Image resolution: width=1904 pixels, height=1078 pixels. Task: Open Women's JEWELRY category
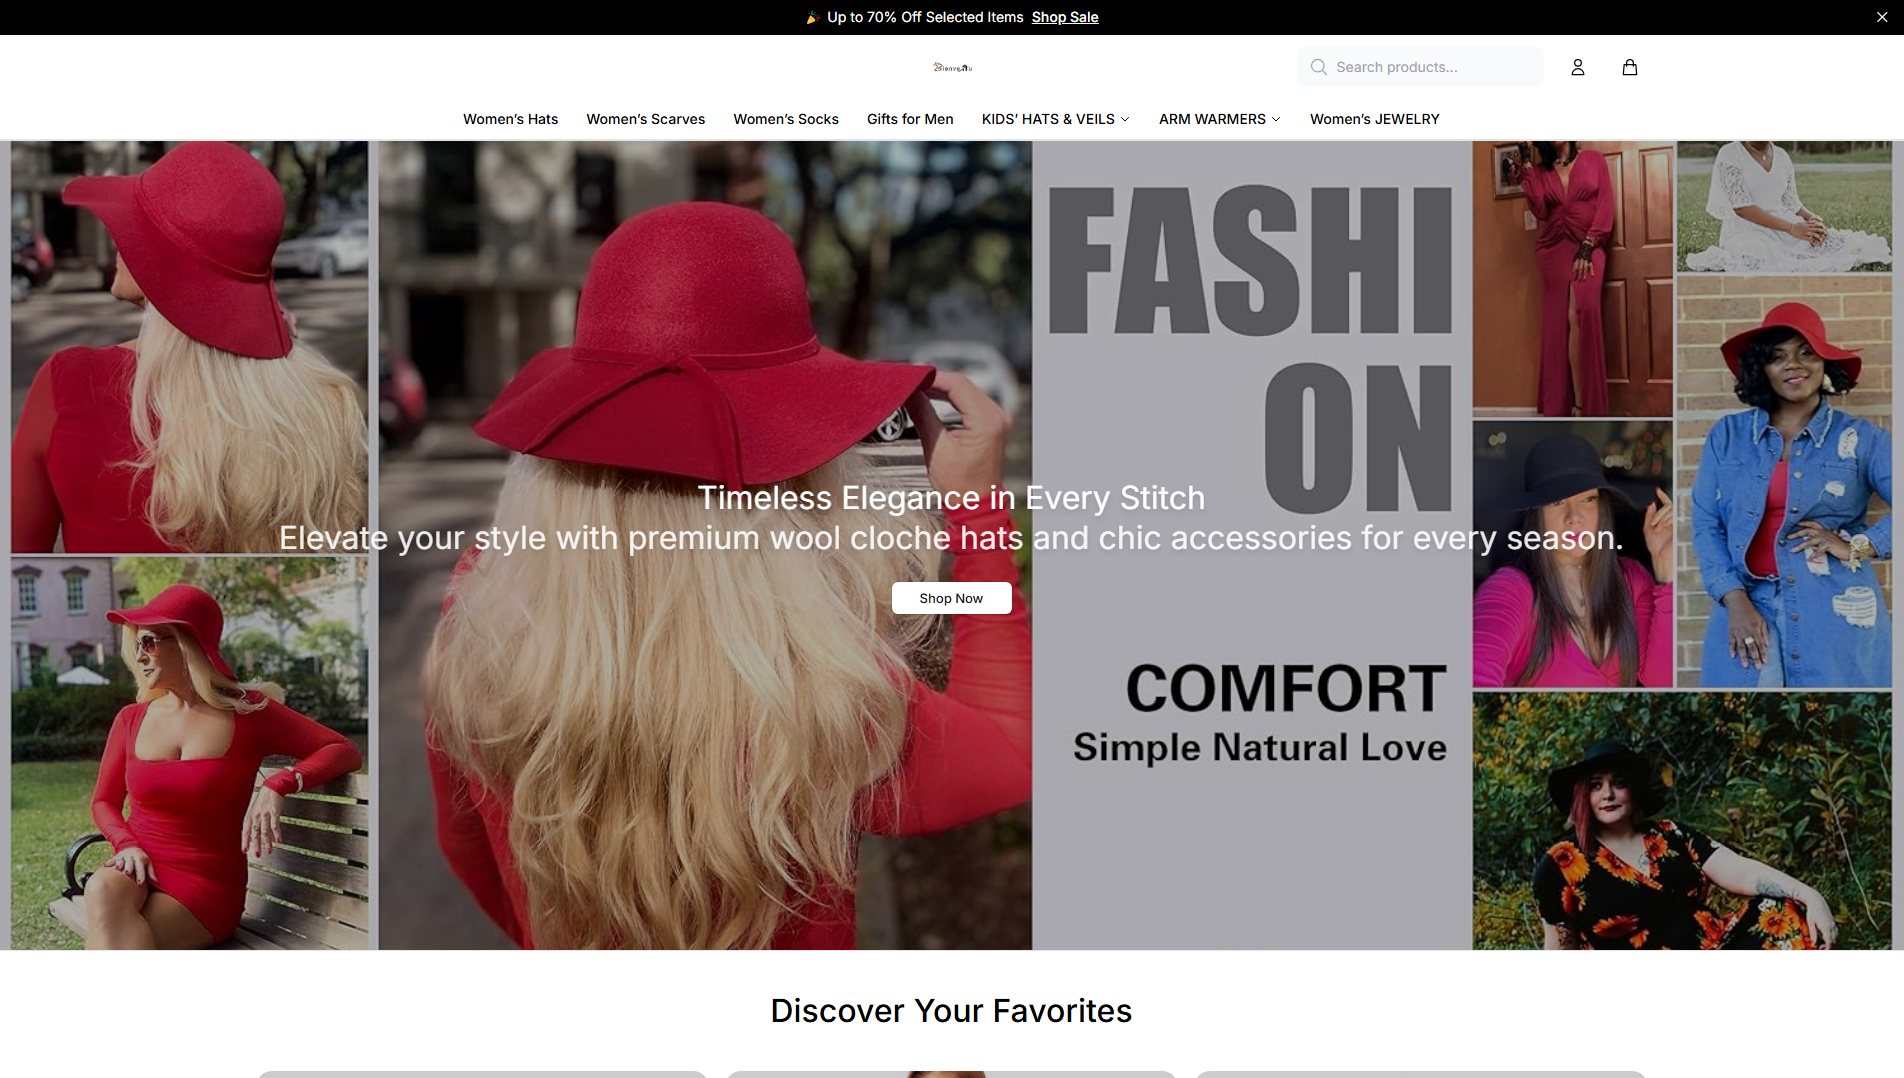click(x=1375, y=119)
